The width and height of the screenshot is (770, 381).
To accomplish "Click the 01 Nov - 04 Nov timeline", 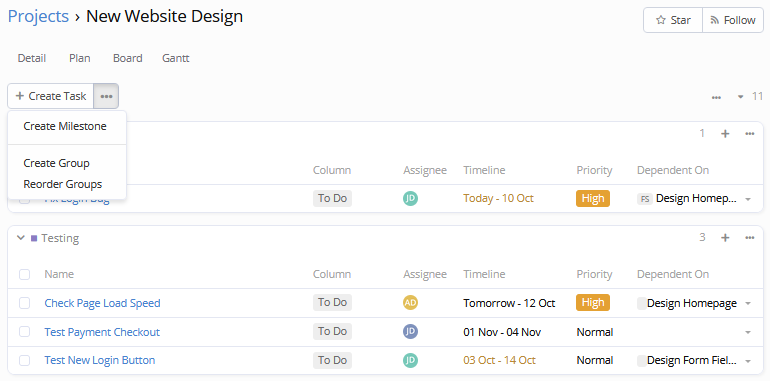I will 502,332.
